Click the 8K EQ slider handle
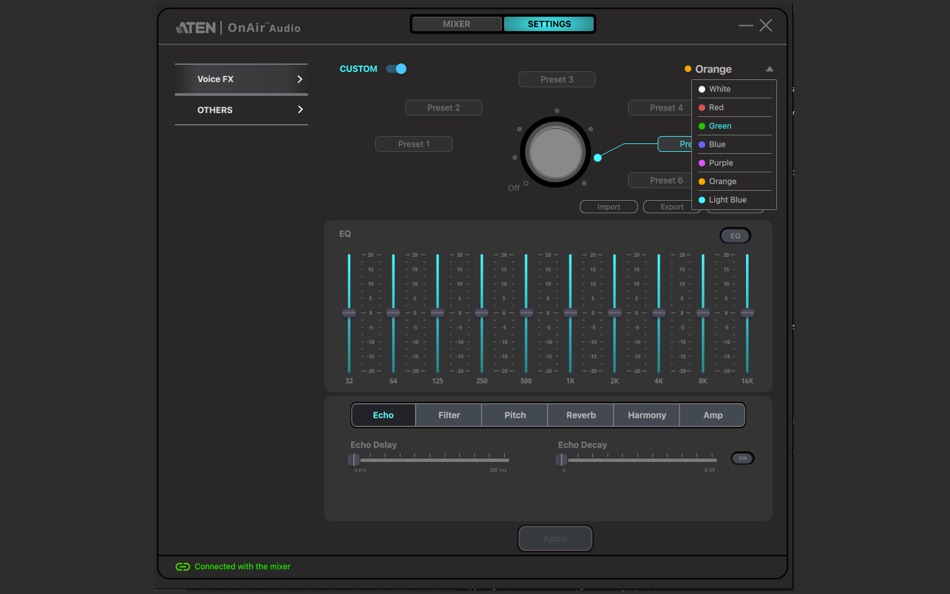 703,313
